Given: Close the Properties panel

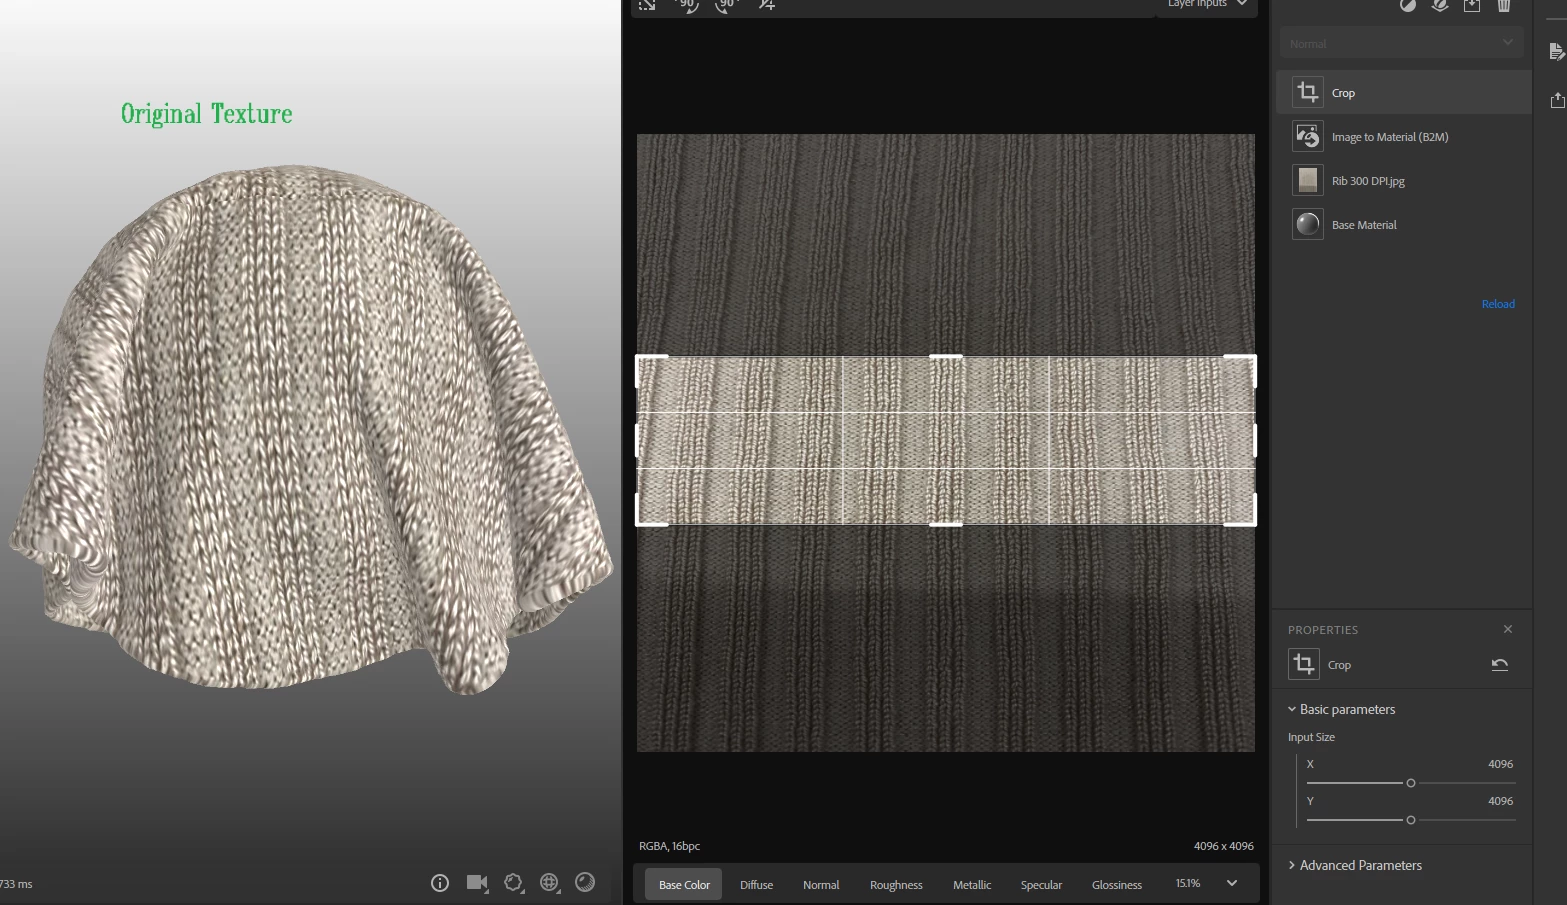Looking at the screenshot, I should pyautogui.click(x=1508, y=629).
